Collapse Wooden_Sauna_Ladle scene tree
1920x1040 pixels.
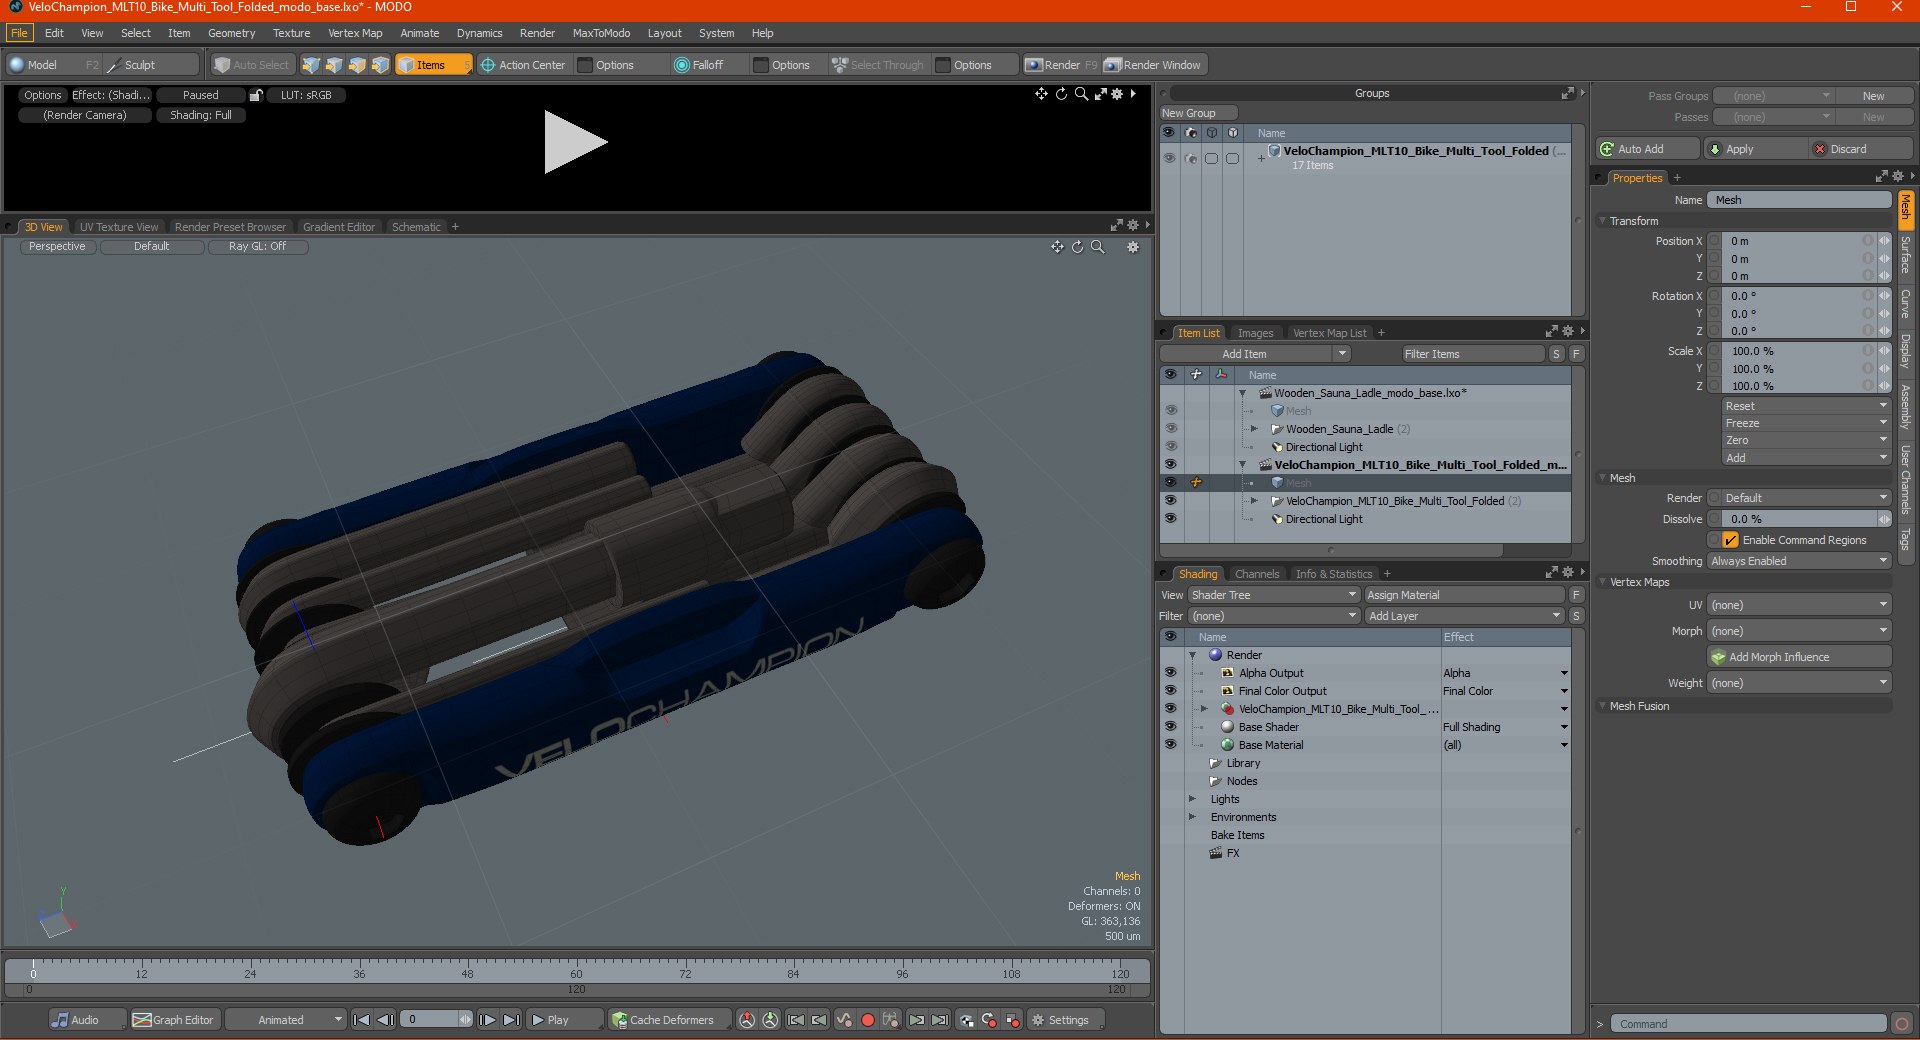click(1243, 393)
